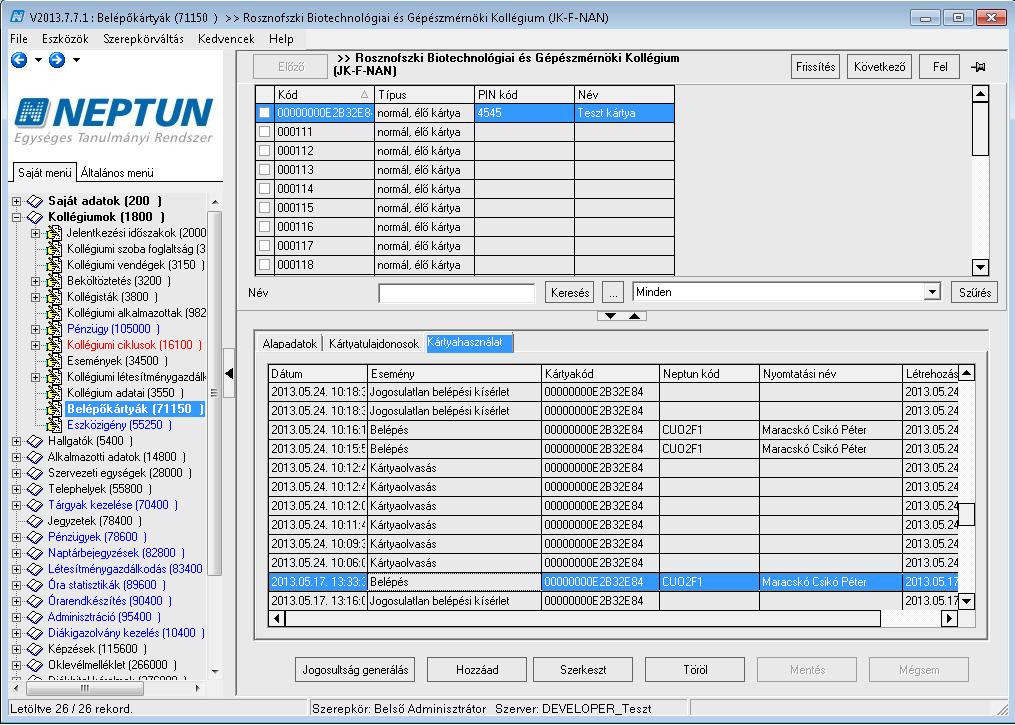This screenshot has width=1015, height=725.
Task: Tick the checkbox for card 000114
Action: click(x=264, y=189)
